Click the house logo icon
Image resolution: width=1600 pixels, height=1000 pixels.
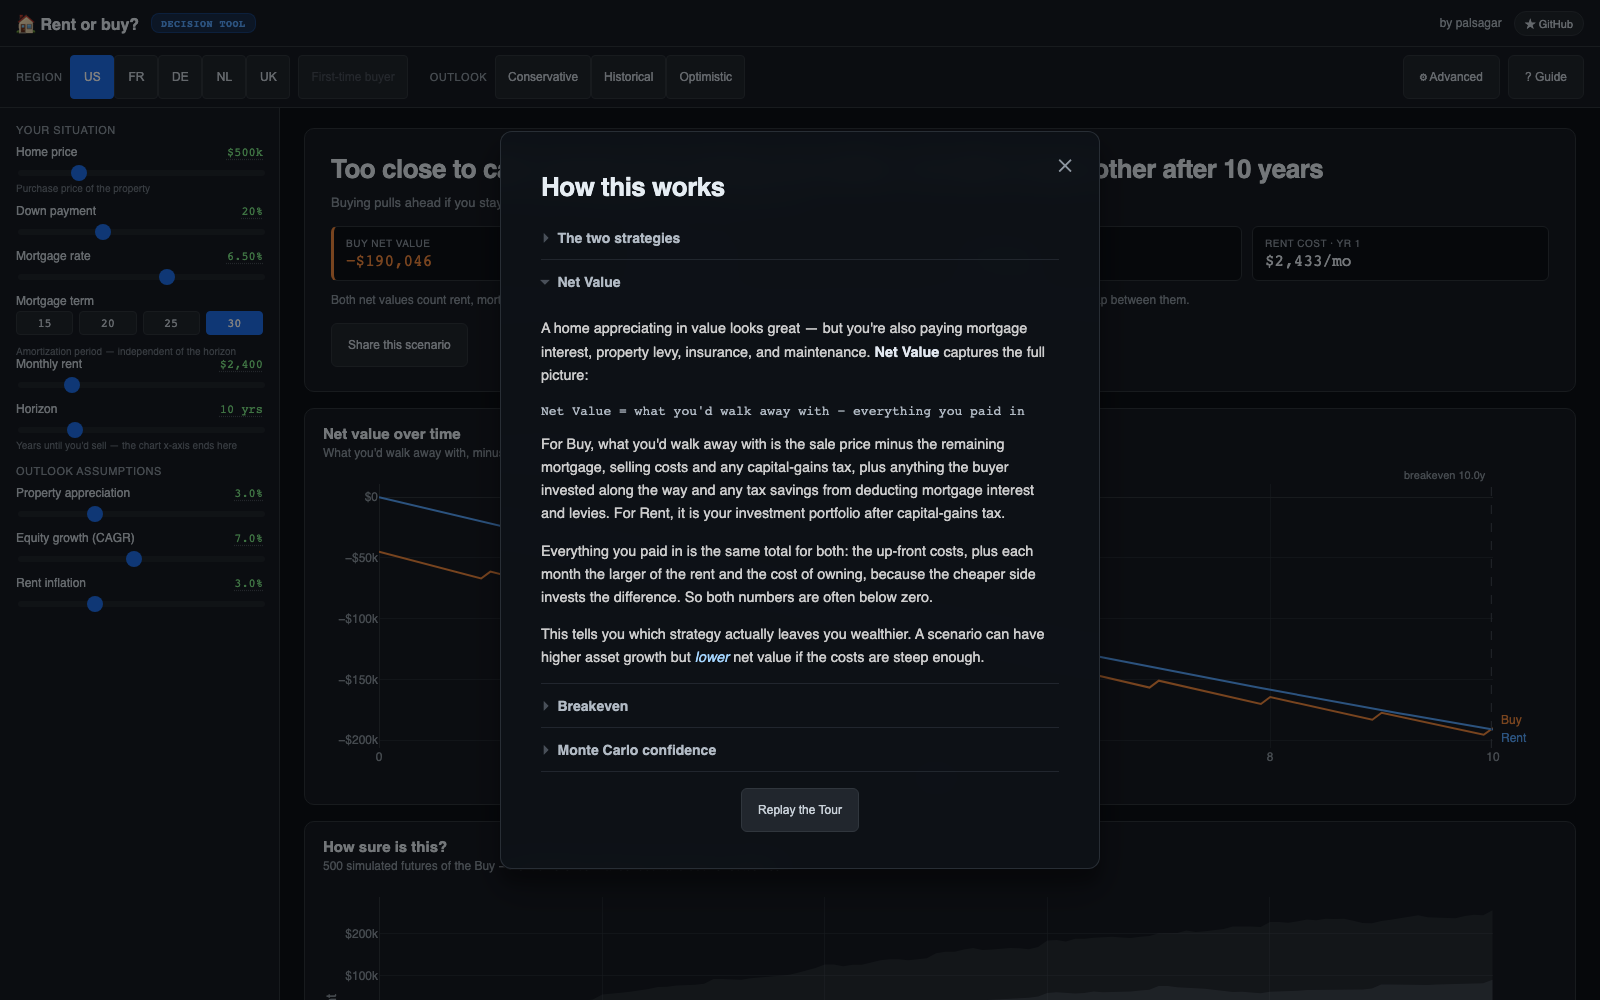click(26, 24)
